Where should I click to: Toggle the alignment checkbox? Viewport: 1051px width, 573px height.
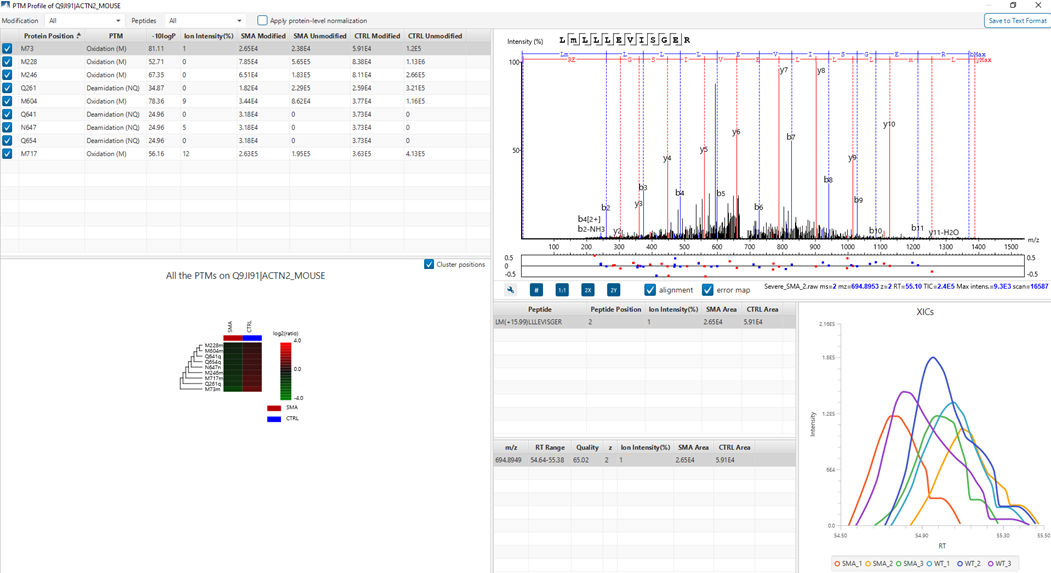pyautogui.click(x=650, y=290)
